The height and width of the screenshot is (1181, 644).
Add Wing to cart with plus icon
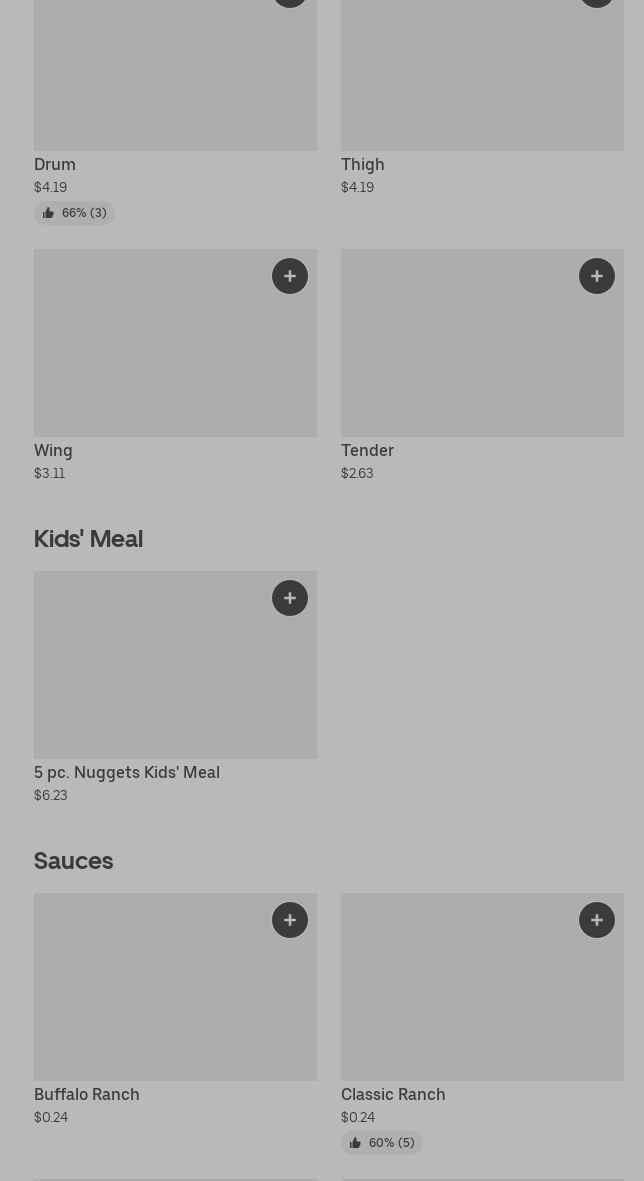(290, 276)
